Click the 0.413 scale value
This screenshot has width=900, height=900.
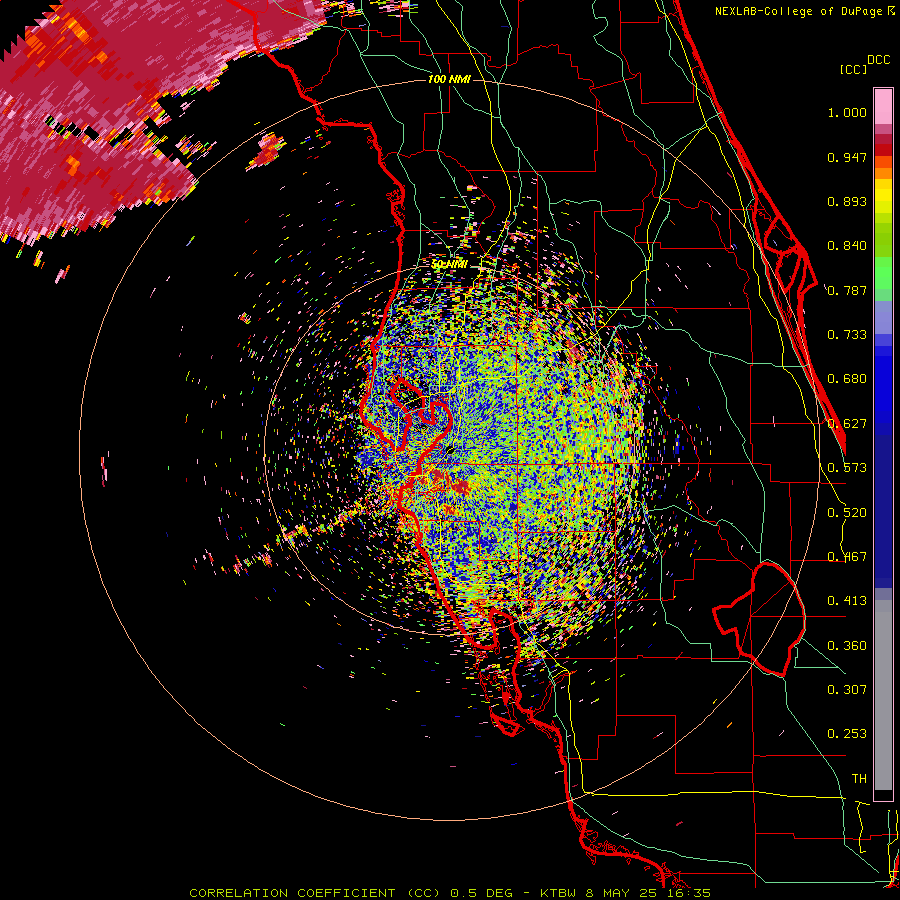[x=847, y=601]
